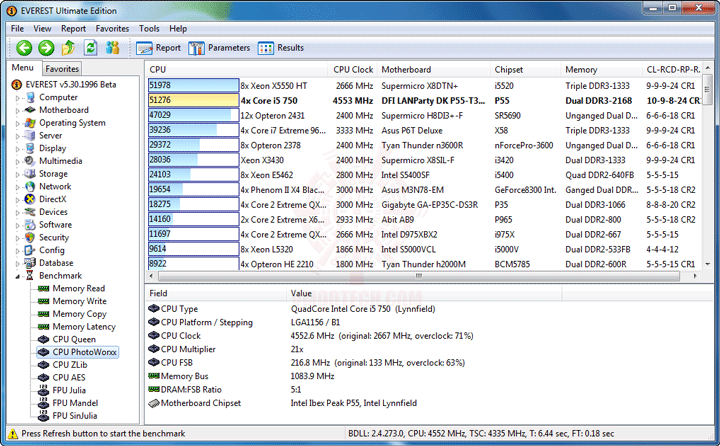Click the Server tree icon

tap(30, 135)
